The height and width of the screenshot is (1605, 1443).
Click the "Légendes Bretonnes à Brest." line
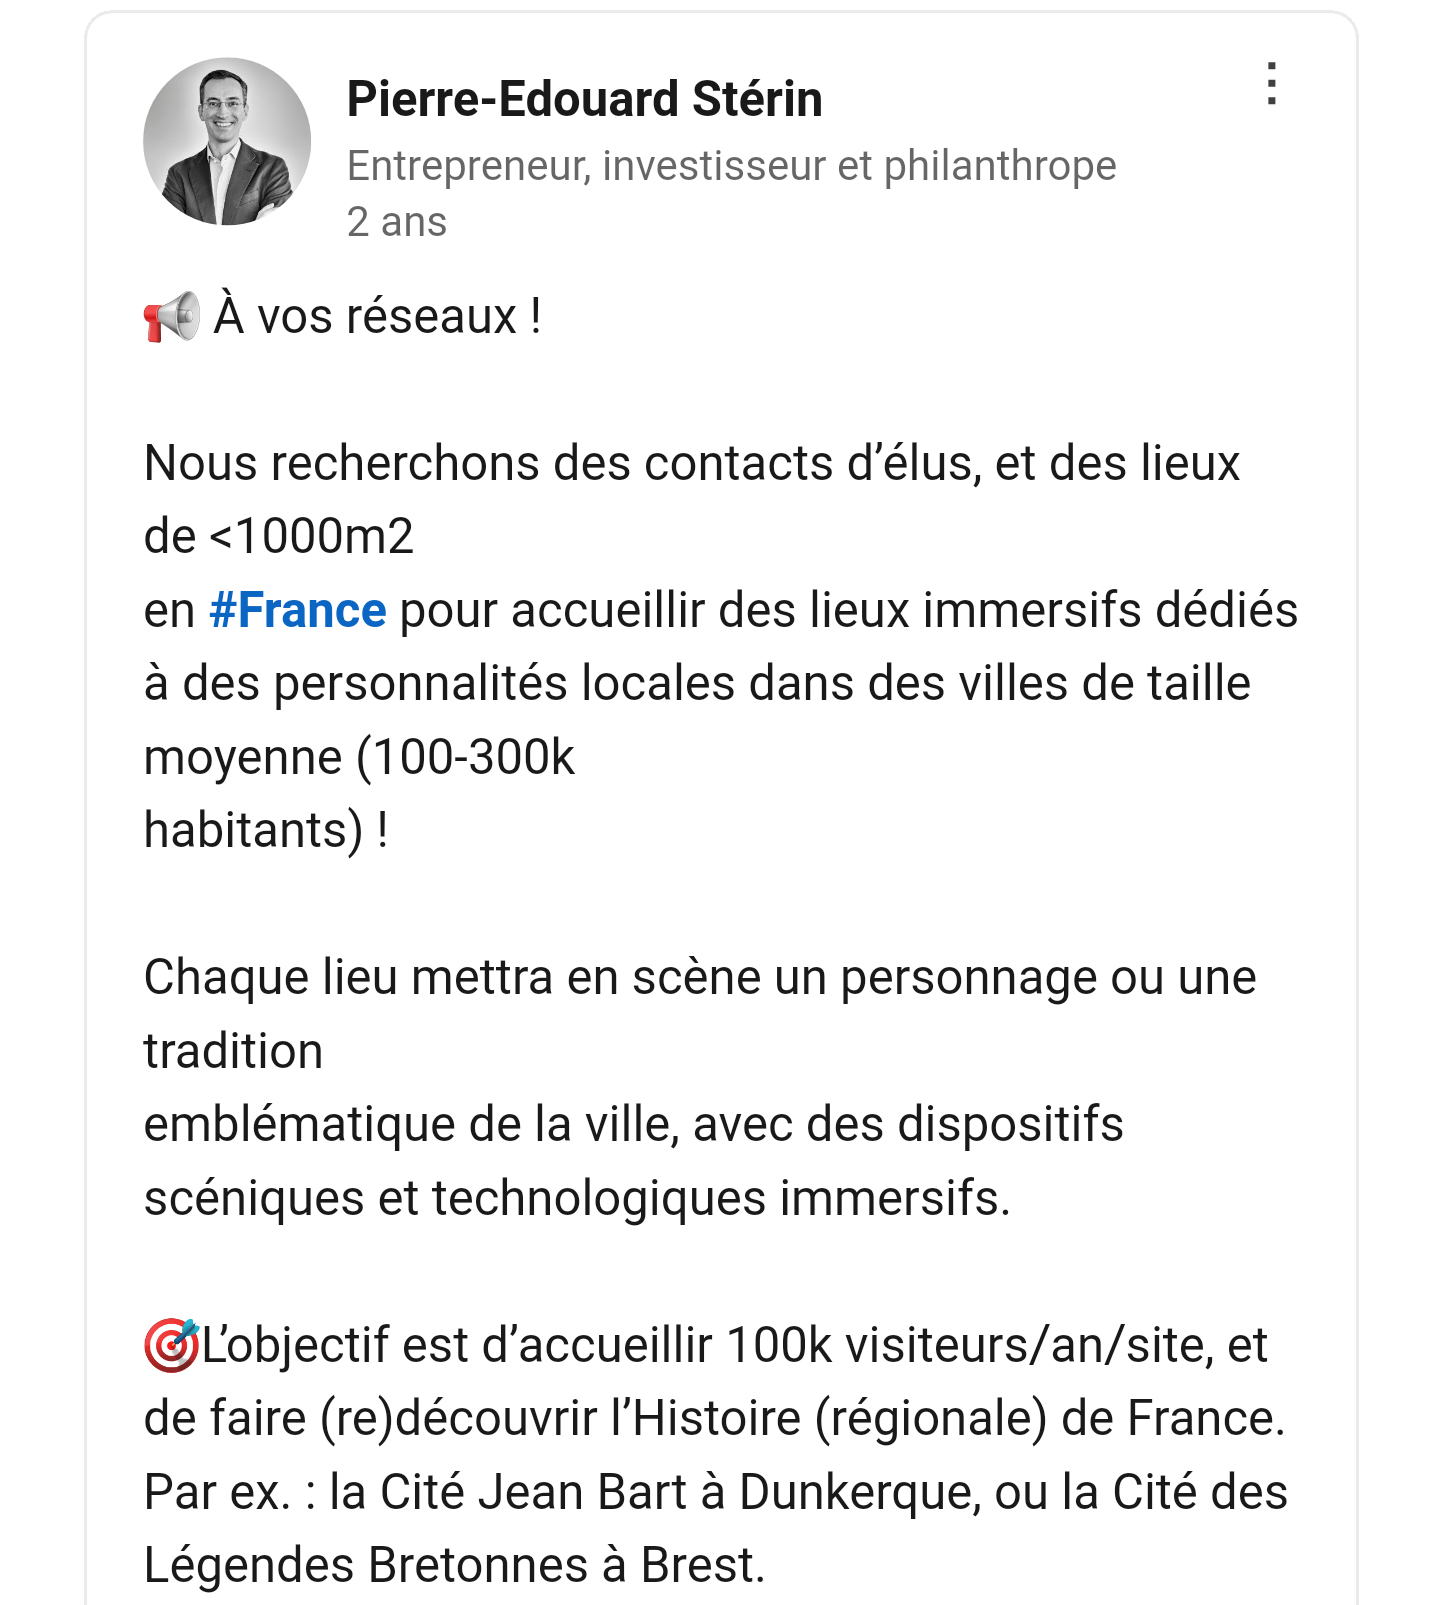[454, 1565]
